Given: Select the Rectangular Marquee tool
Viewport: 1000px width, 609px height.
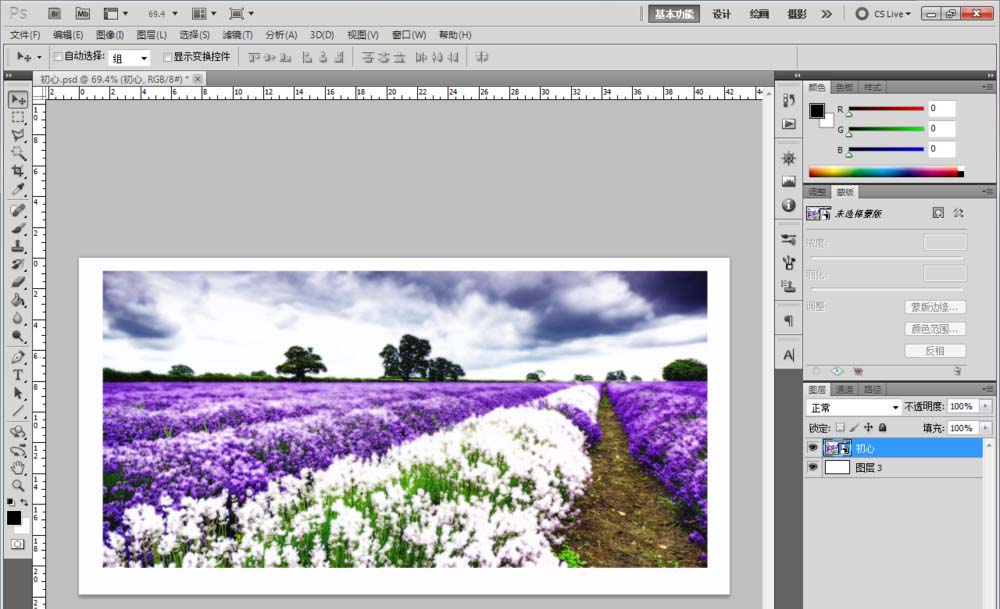Looking at the screenshot, I should tap(18, 117).
